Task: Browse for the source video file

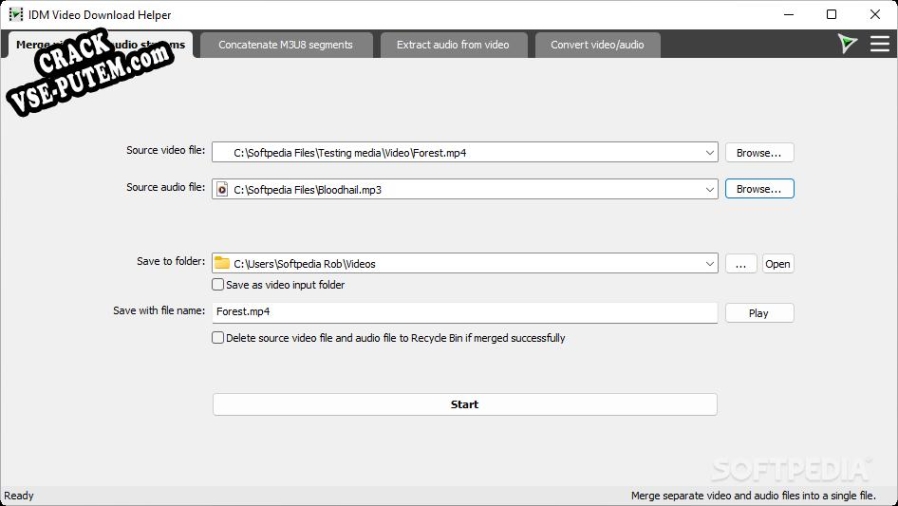Action: pos(759,153)
